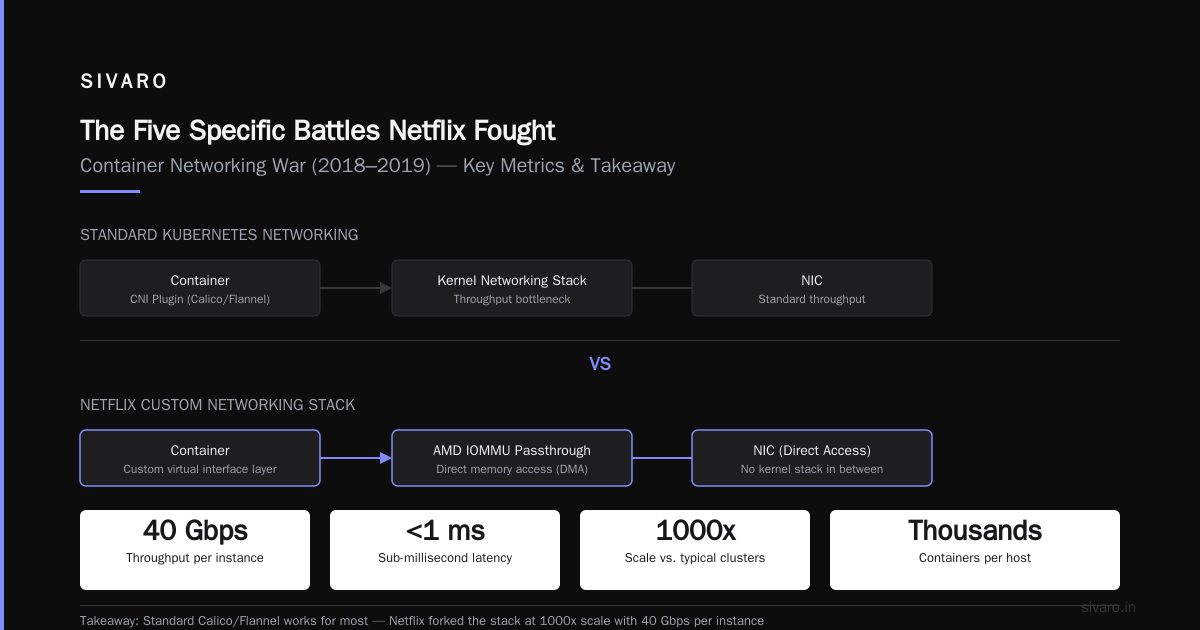The height and width of the screenshot is (630, 1200).
Task: Click the Takeaway footer text
Action: point(422,621)
